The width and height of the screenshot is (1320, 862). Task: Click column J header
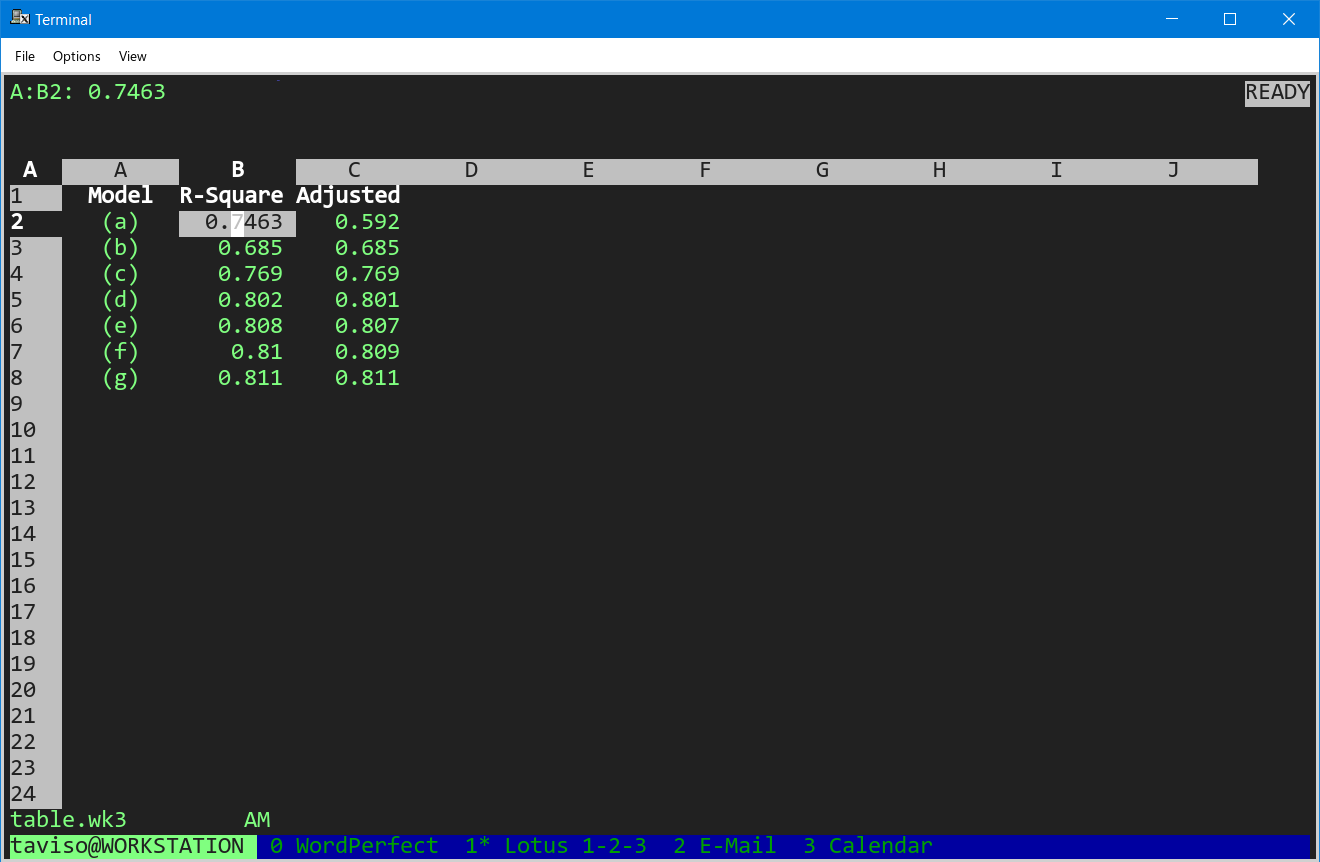click(x=1174, y=170)
